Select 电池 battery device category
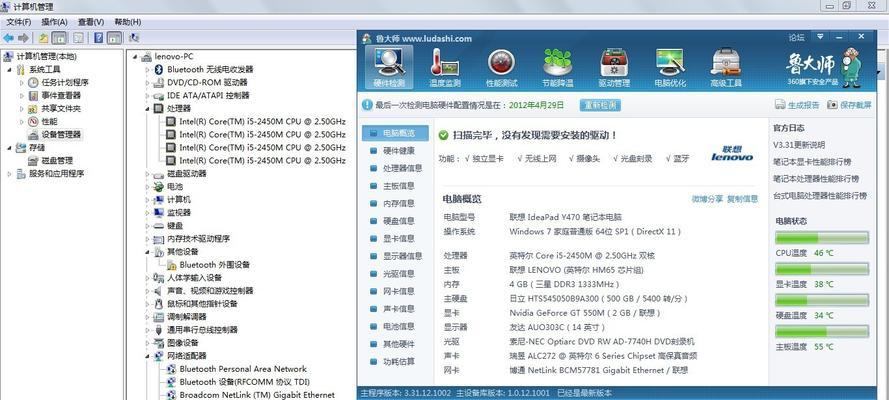 point(175,186)
